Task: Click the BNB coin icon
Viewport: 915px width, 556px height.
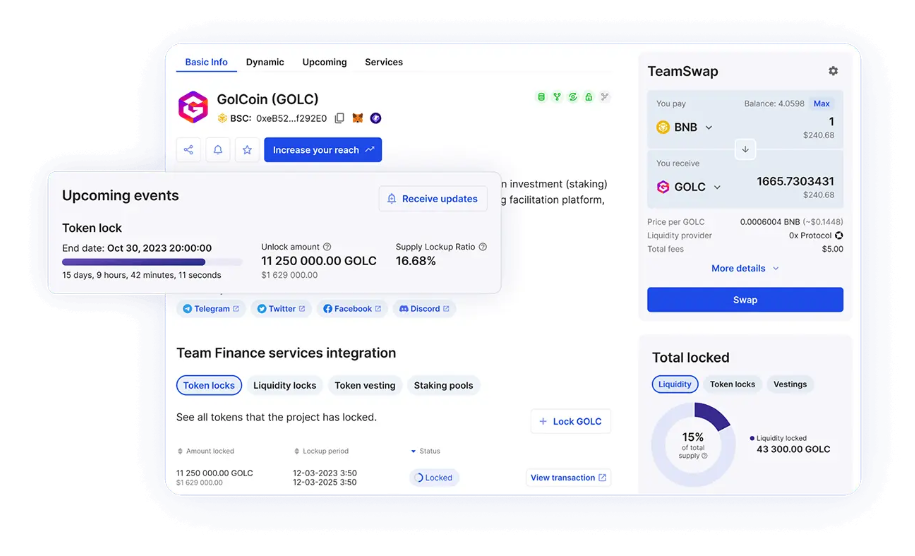Action: click(x=663, y=127)
